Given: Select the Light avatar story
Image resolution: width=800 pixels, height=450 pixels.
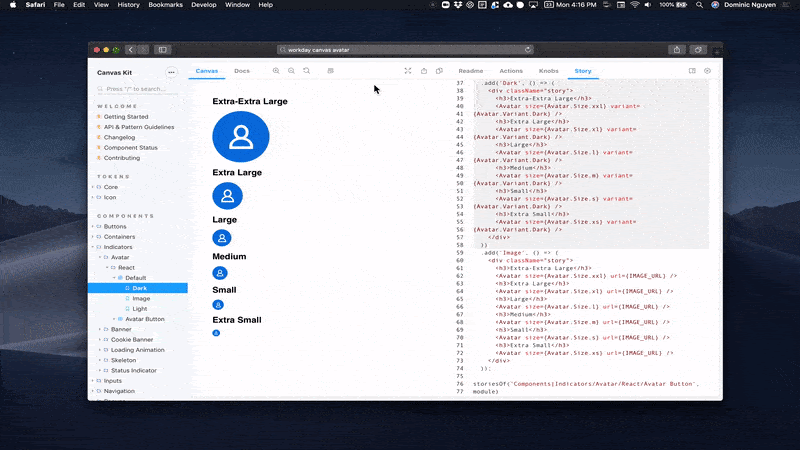Looking at the screenshot, I should 140,309.
